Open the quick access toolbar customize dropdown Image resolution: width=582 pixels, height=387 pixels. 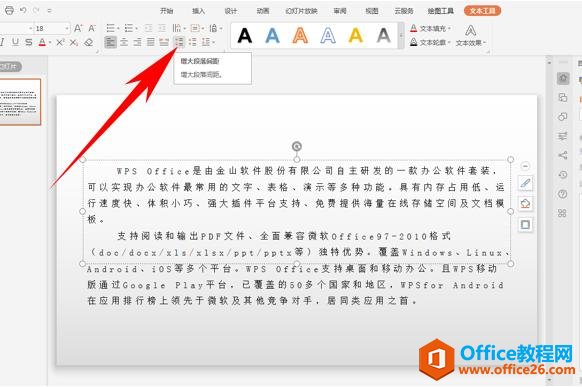coord(49,11)
